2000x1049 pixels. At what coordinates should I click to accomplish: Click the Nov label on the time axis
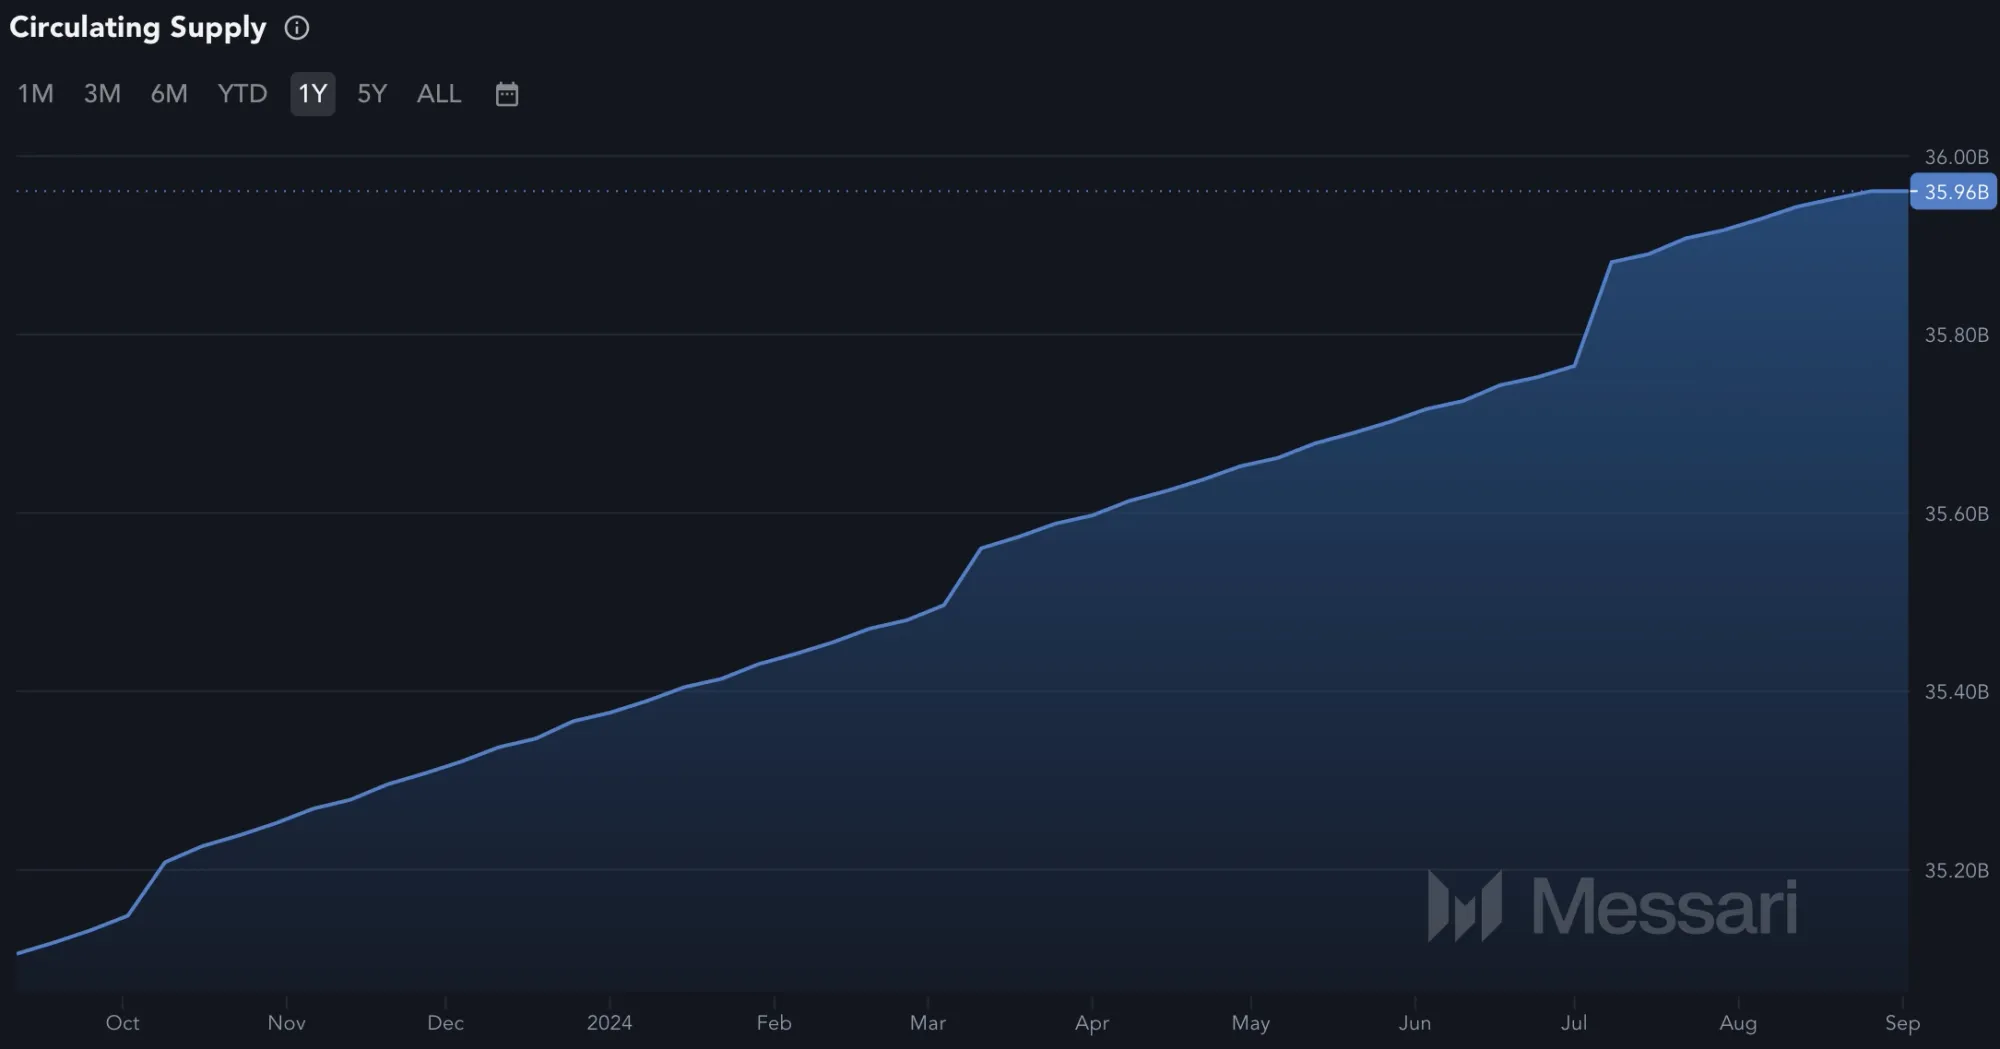(286, 1023)
